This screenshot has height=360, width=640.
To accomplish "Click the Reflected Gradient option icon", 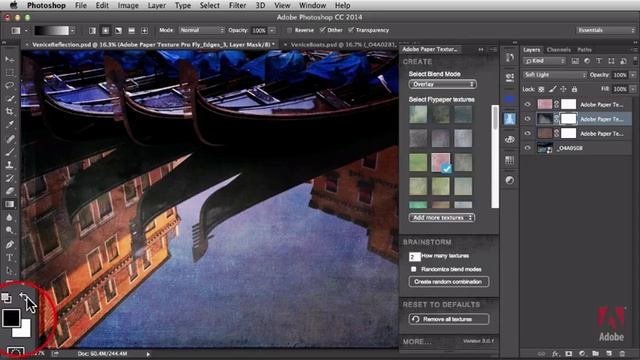I will click(x=131, y=31).
